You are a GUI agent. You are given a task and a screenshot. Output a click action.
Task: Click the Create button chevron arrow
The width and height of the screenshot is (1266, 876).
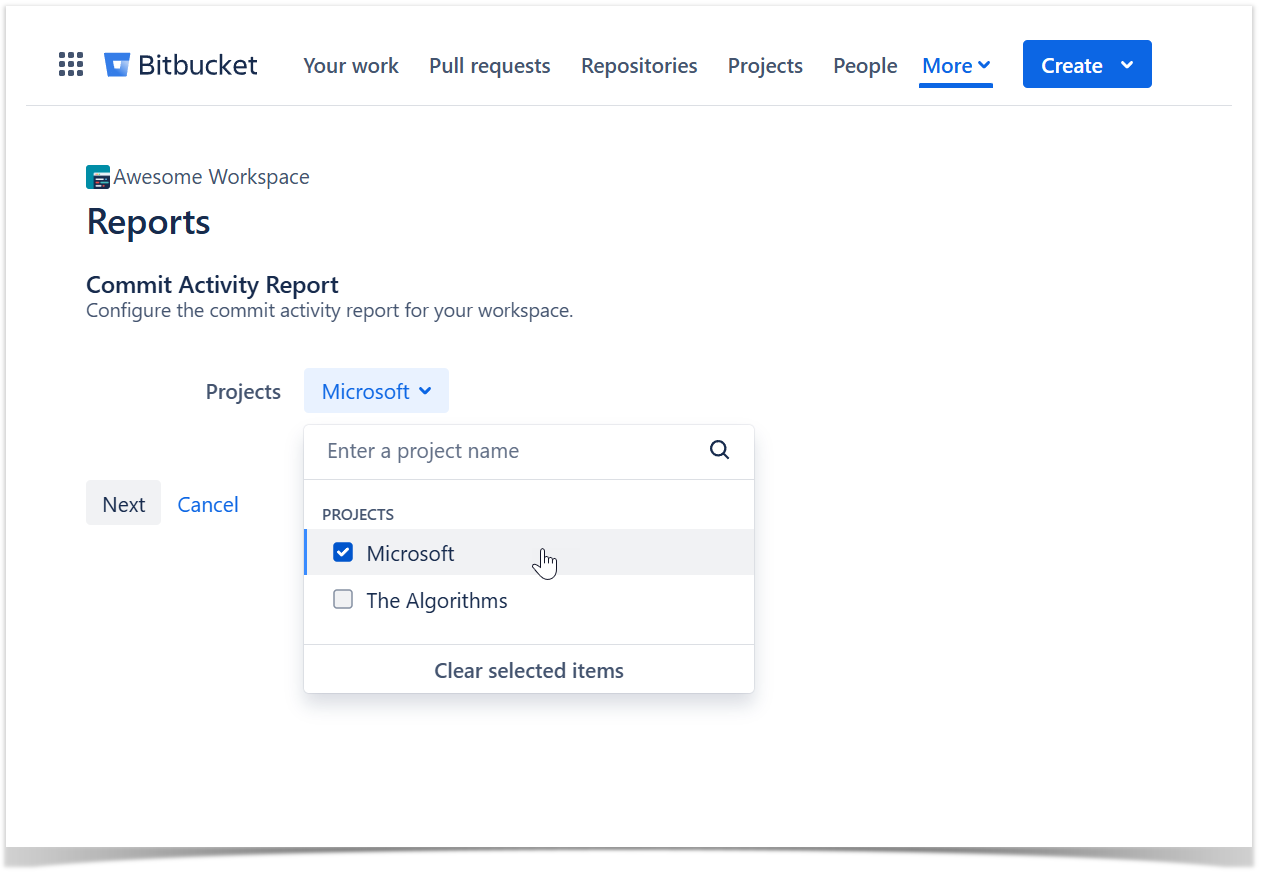tap(1127, 65)
